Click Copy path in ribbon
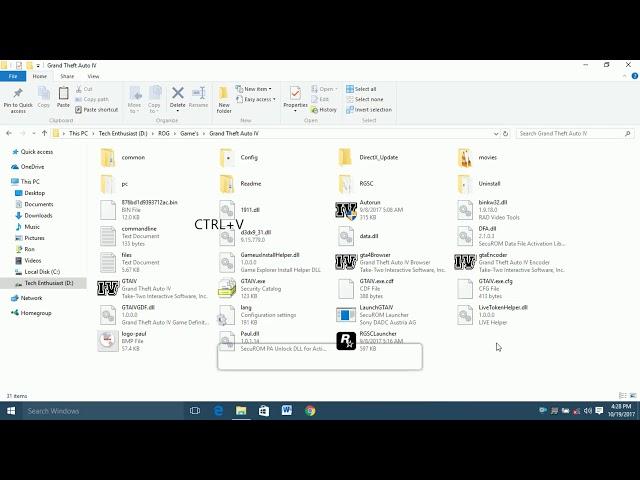This screenshot has height=480, width=640. click(92, 99)
